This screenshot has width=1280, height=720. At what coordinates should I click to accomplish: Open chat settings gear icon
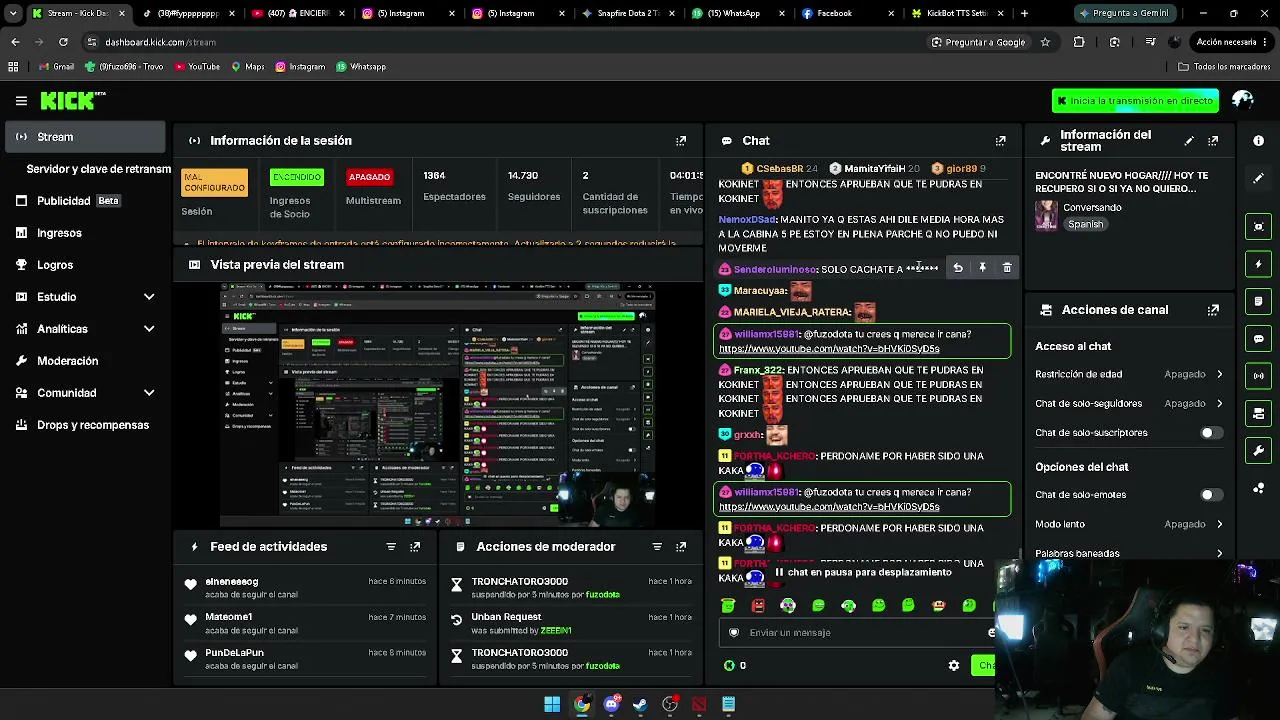[954, 665]
